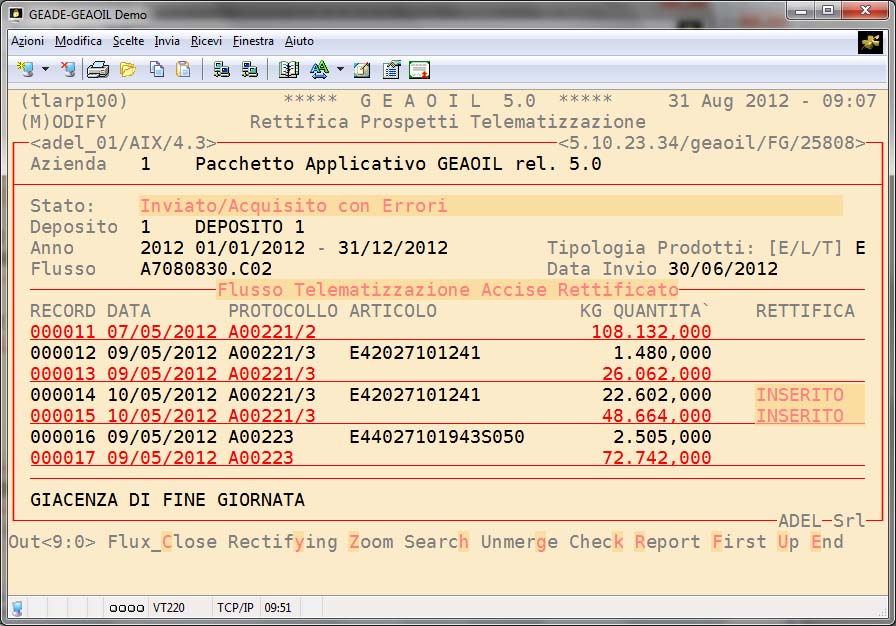Open the Finestra menu
Image resolution: width=896 pixels, height=626 pixels.
coord(253,41)
